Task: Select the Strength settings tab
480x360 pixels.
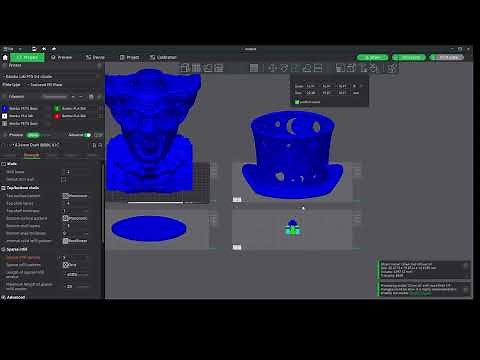Action: 32,155
